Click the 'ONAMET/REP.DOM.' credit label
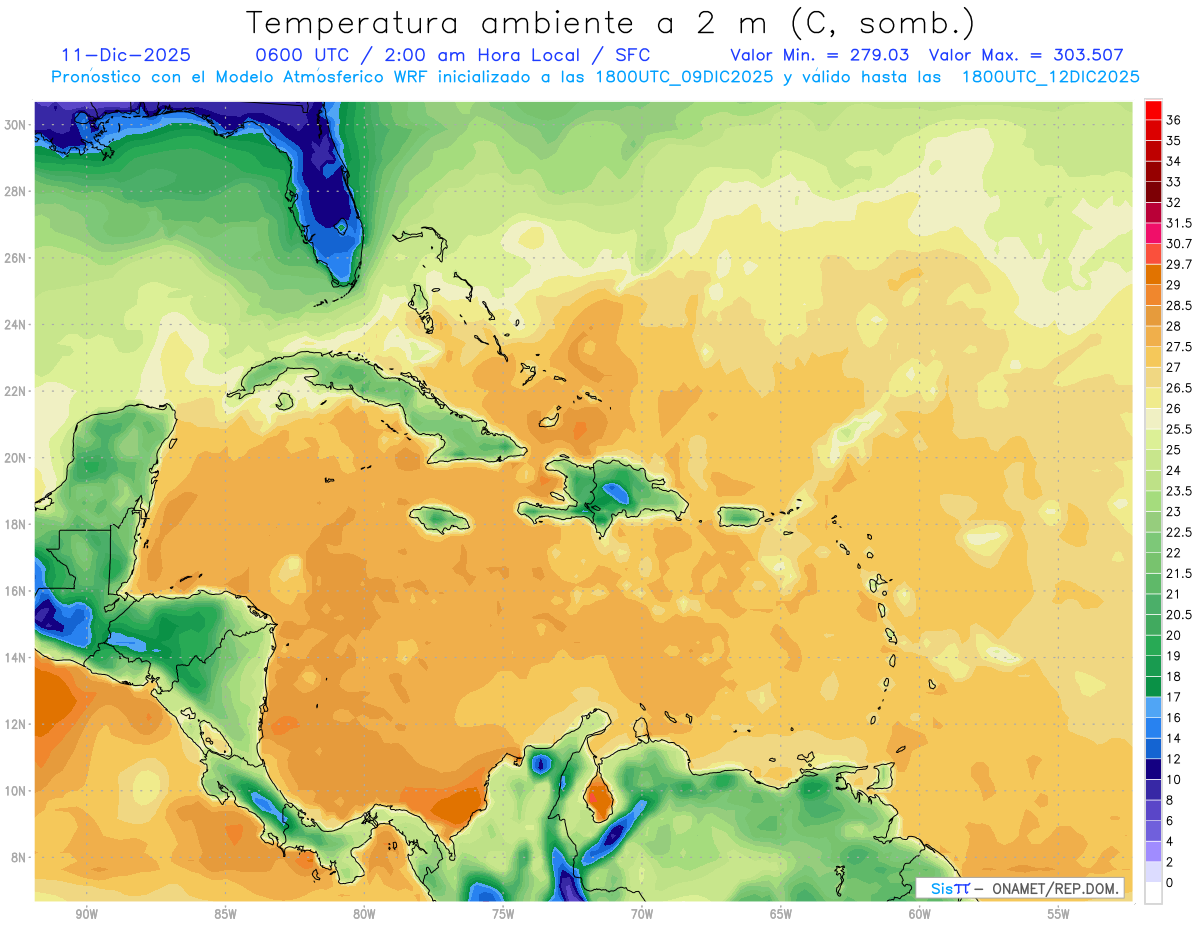Screen dimensions: 1200x927 point(1054,888)
